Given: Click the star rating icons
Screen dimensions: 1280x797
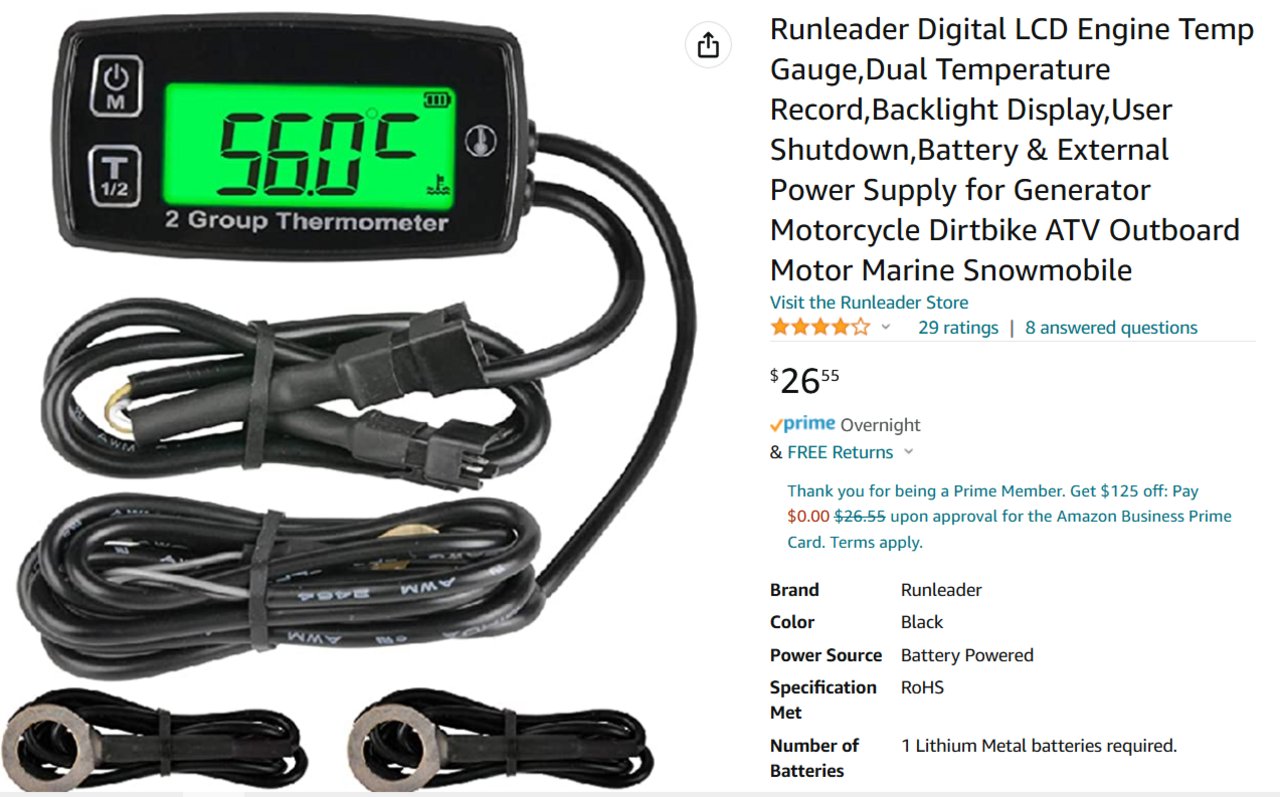Looking at the screenshot, I should (x=820, y=327).
